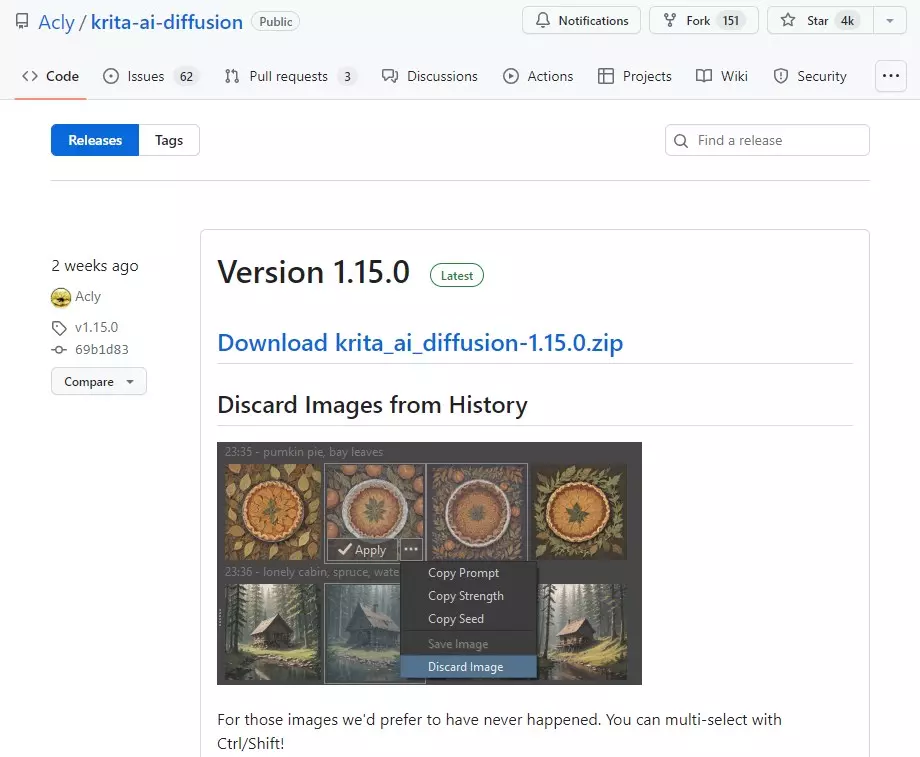Click Acly's avatar image

click(x=60, y=298)
